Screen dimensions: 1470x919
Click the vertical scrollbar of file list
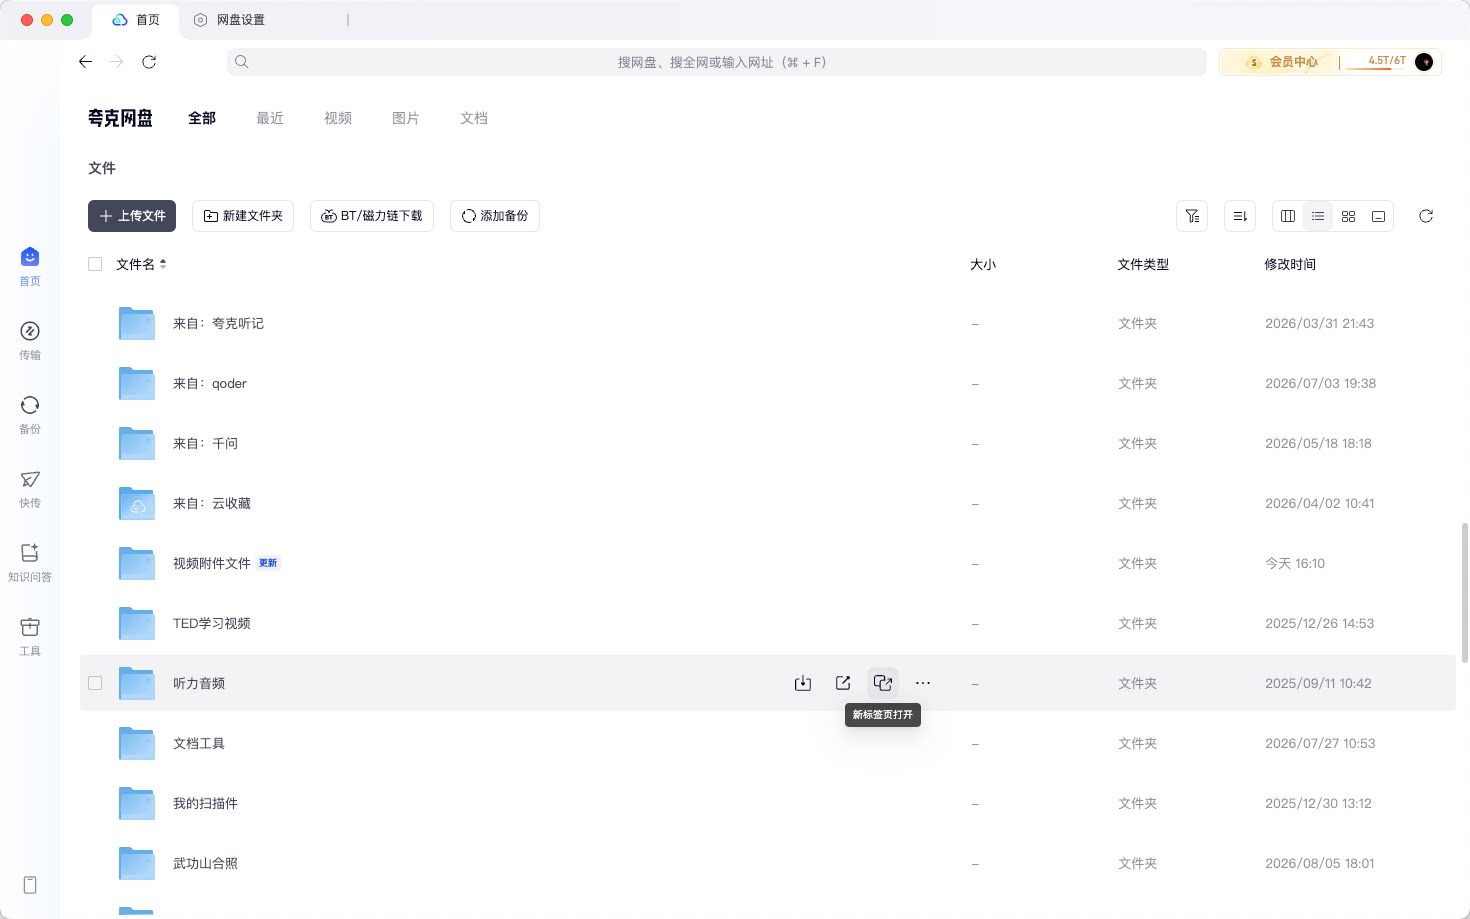1465,592
